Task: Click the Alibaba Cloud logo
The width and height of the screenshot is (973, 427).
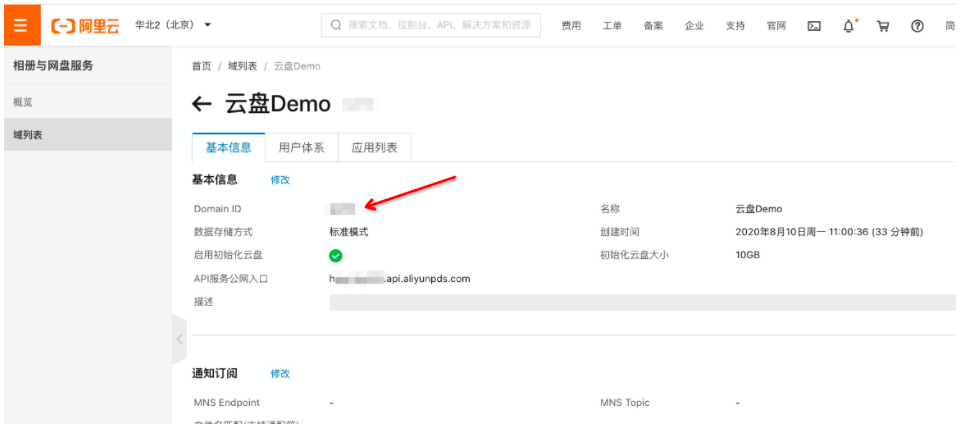Action: (x=85, y=25)
